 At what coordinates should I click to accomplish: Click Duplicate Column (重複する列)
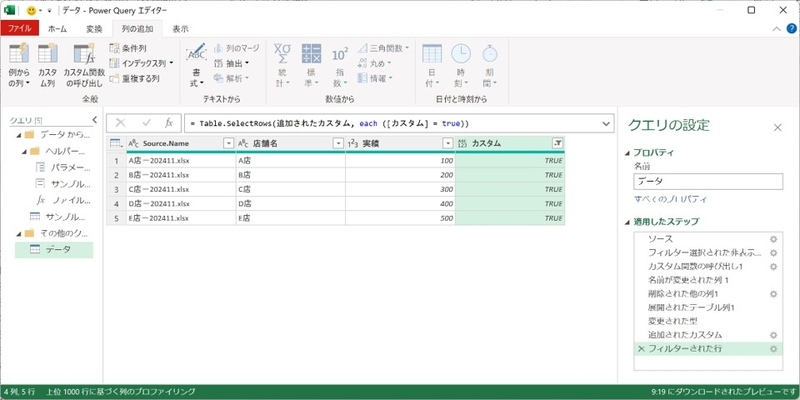coord(135,78)
